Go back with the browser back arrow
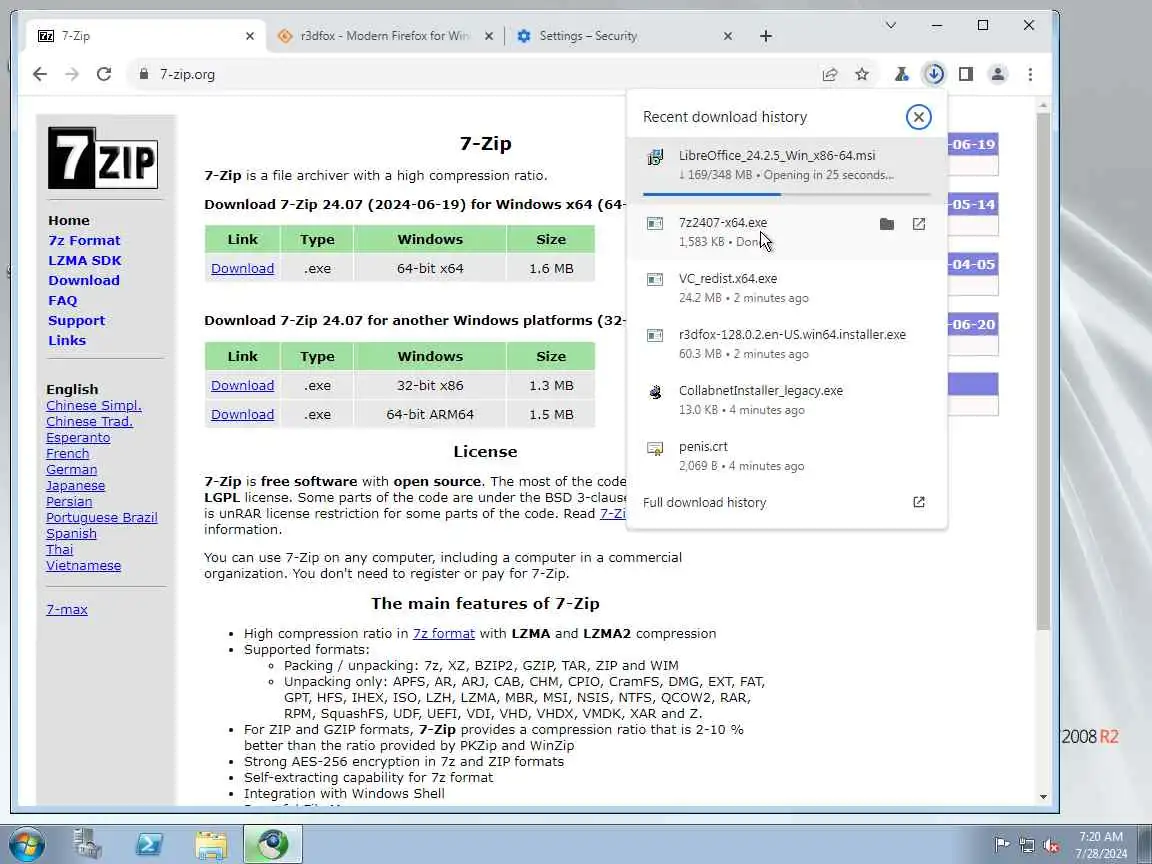 click(40, 74)
